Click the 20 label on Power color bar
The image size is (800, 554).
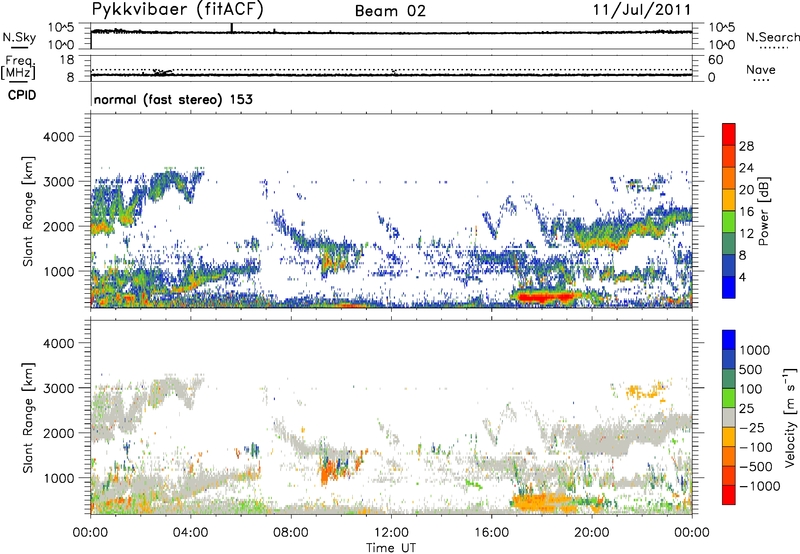pyautogui.click(x=746, y=190)
